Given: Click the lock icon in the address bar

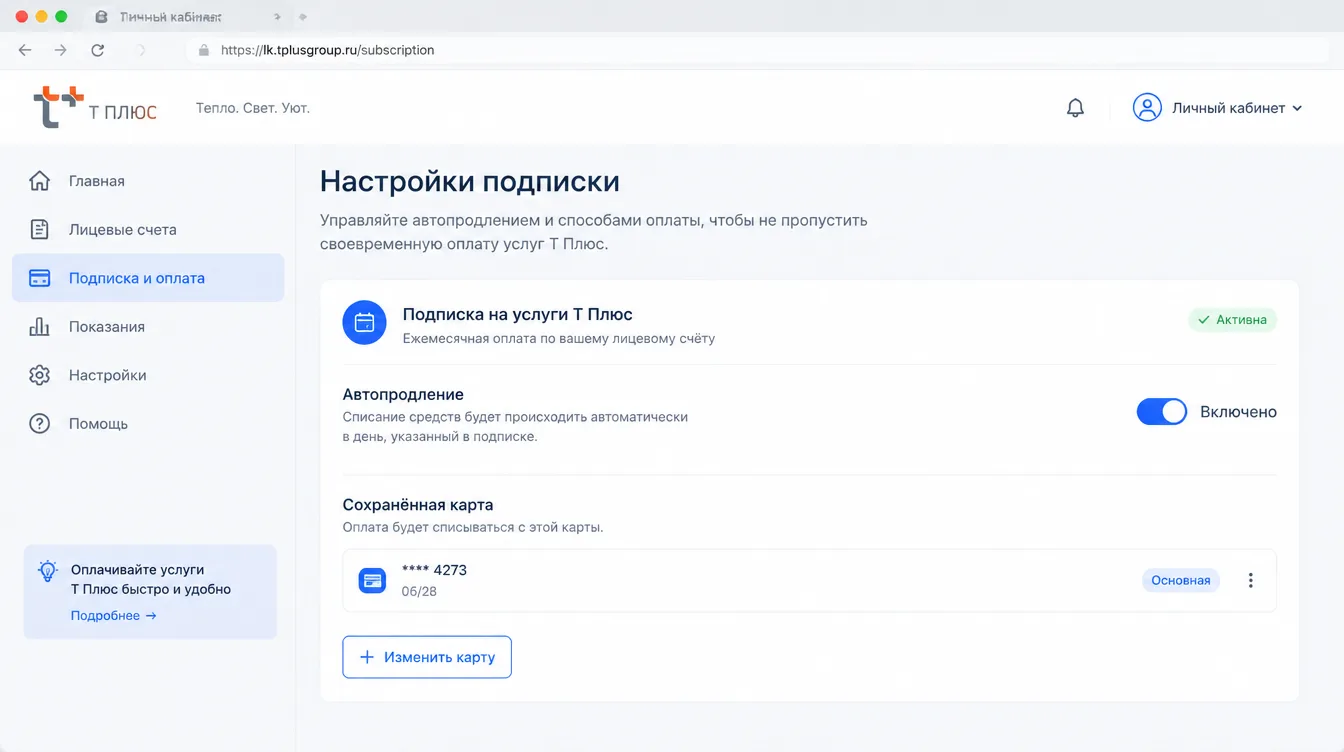Looking at the screenshot, I should [204, 50].
